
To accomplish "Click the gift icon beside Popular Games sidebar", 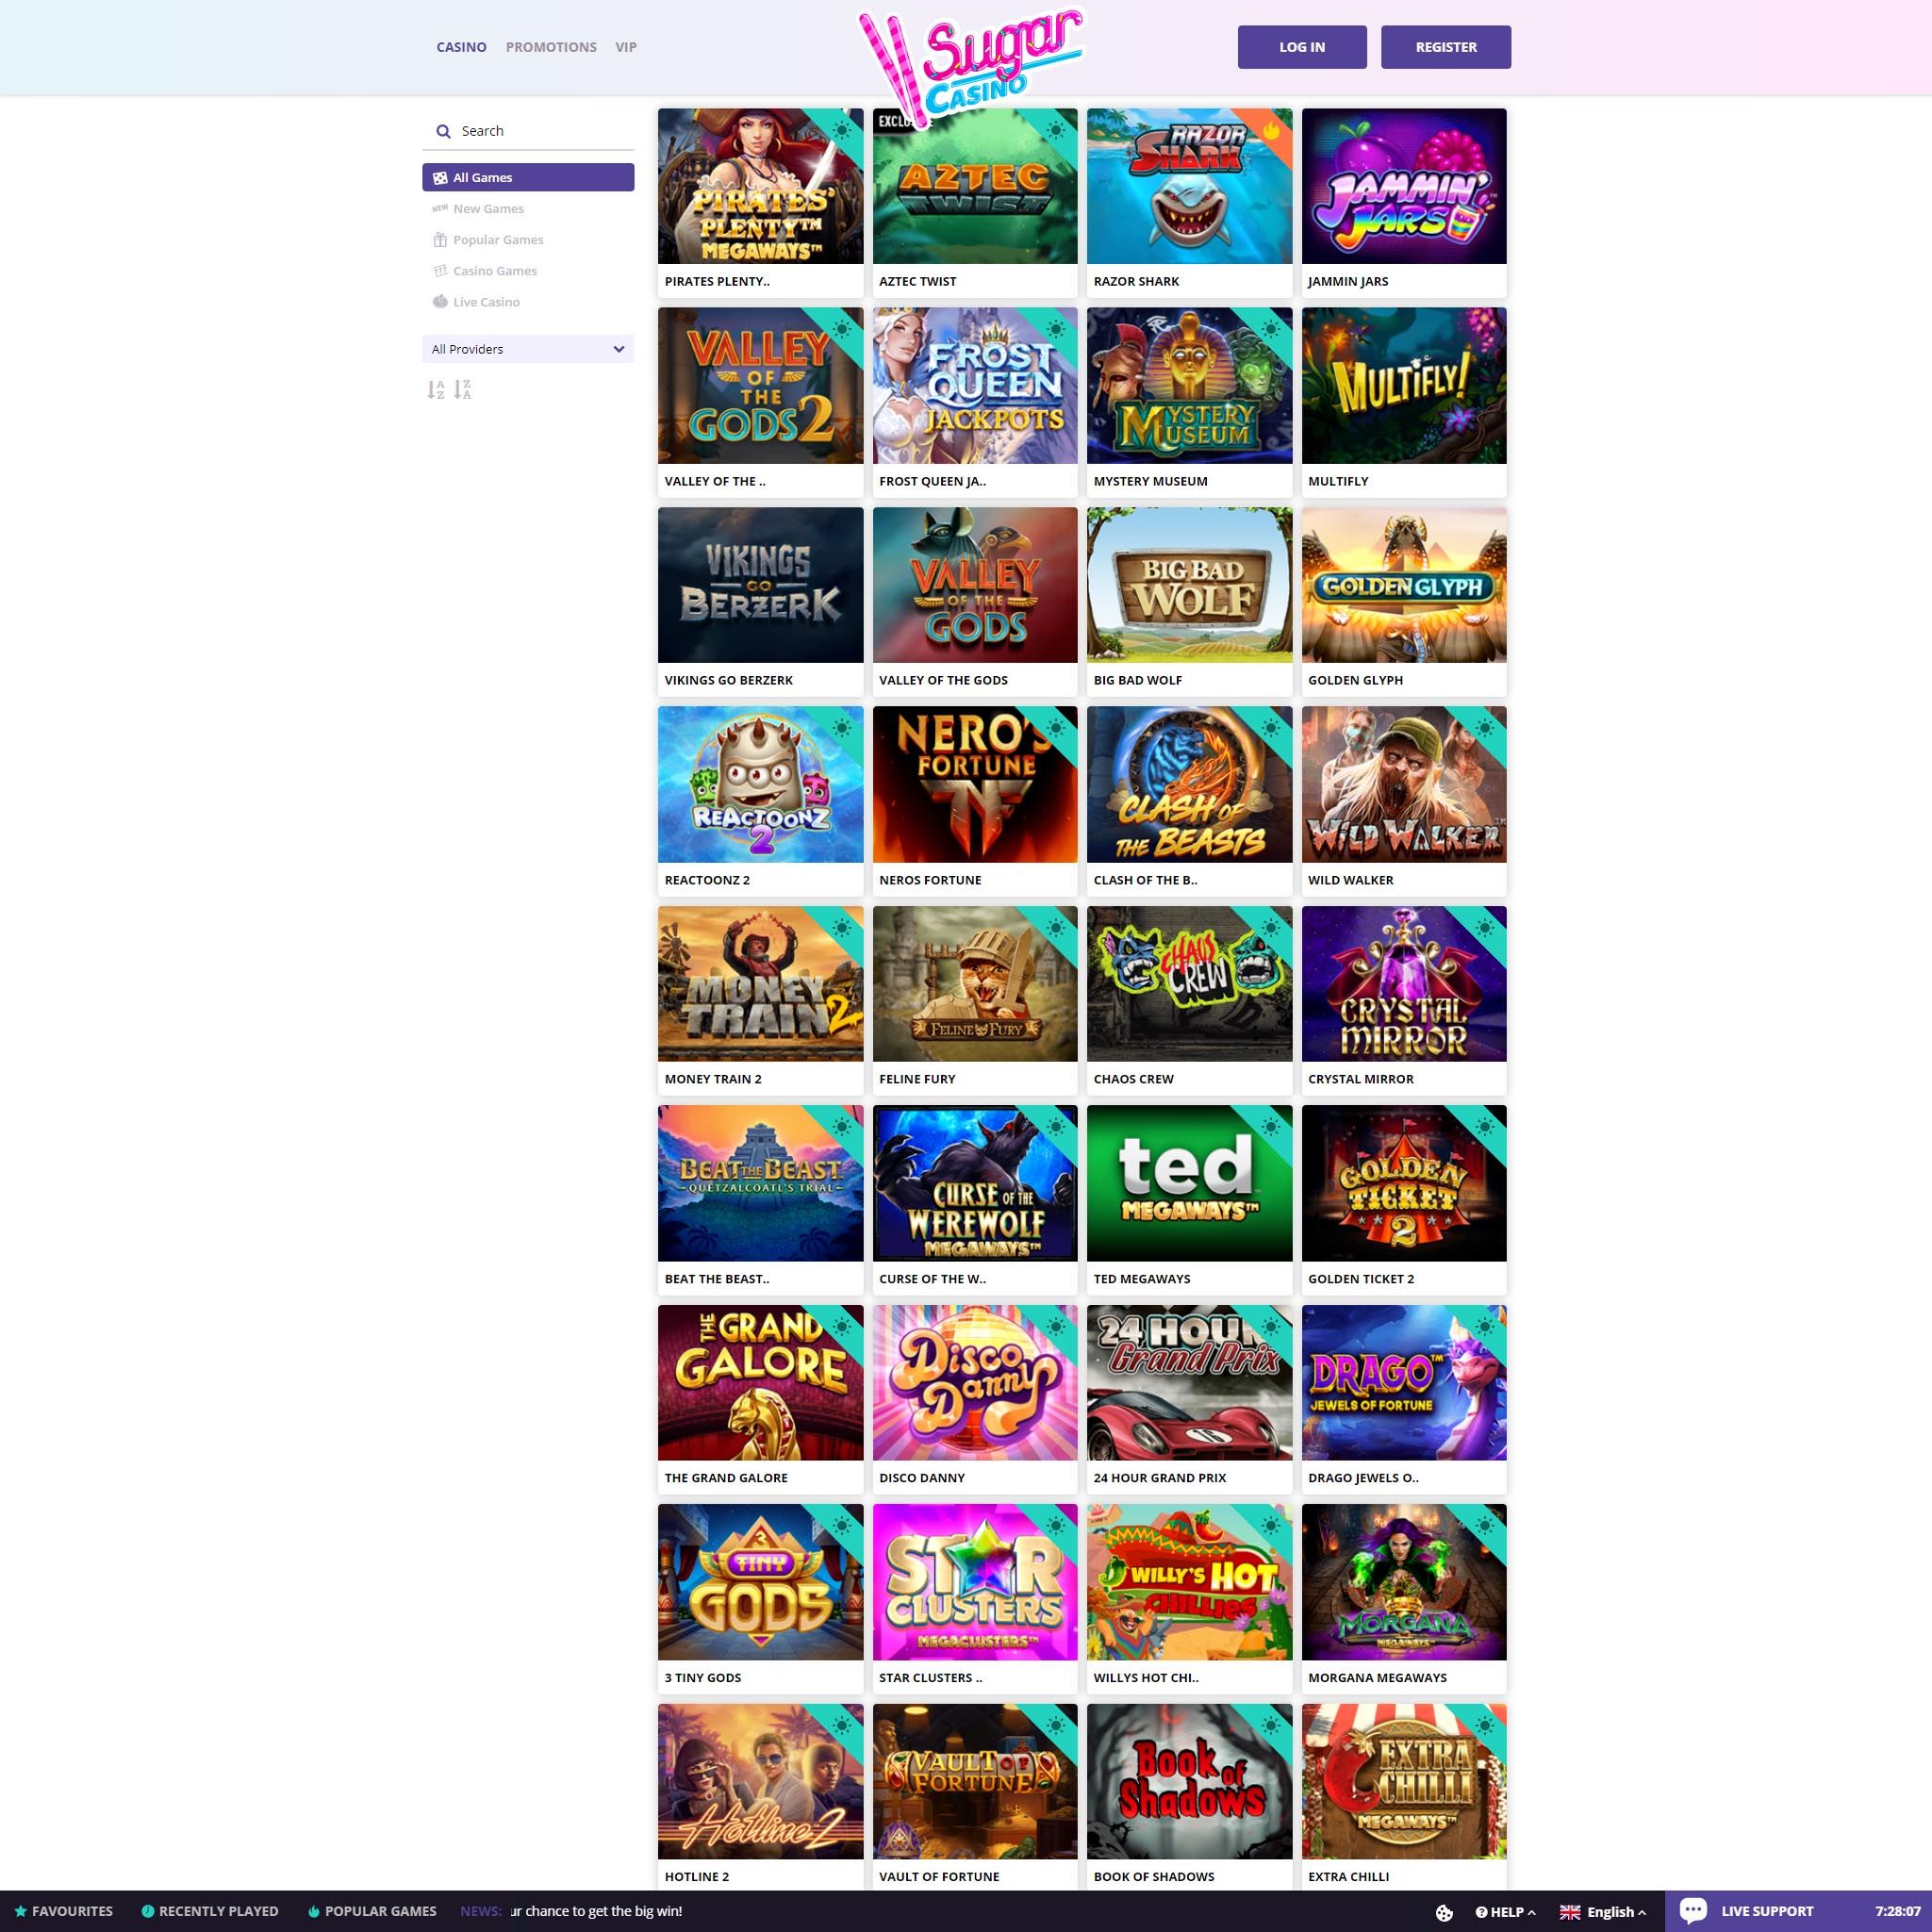I will pyautogui.click(x=440, y=239).
